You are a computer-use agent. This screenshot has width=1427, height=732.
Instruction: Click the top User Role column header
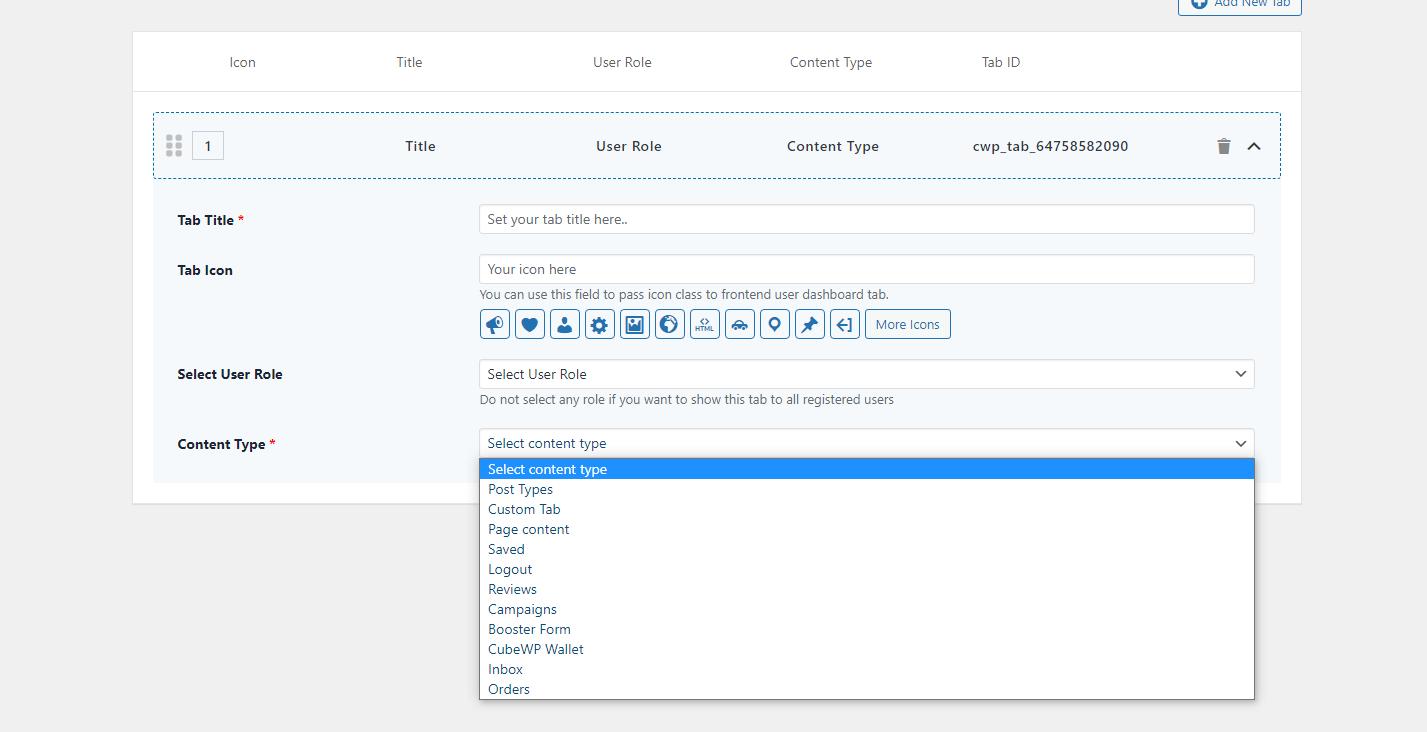(622, 62)
